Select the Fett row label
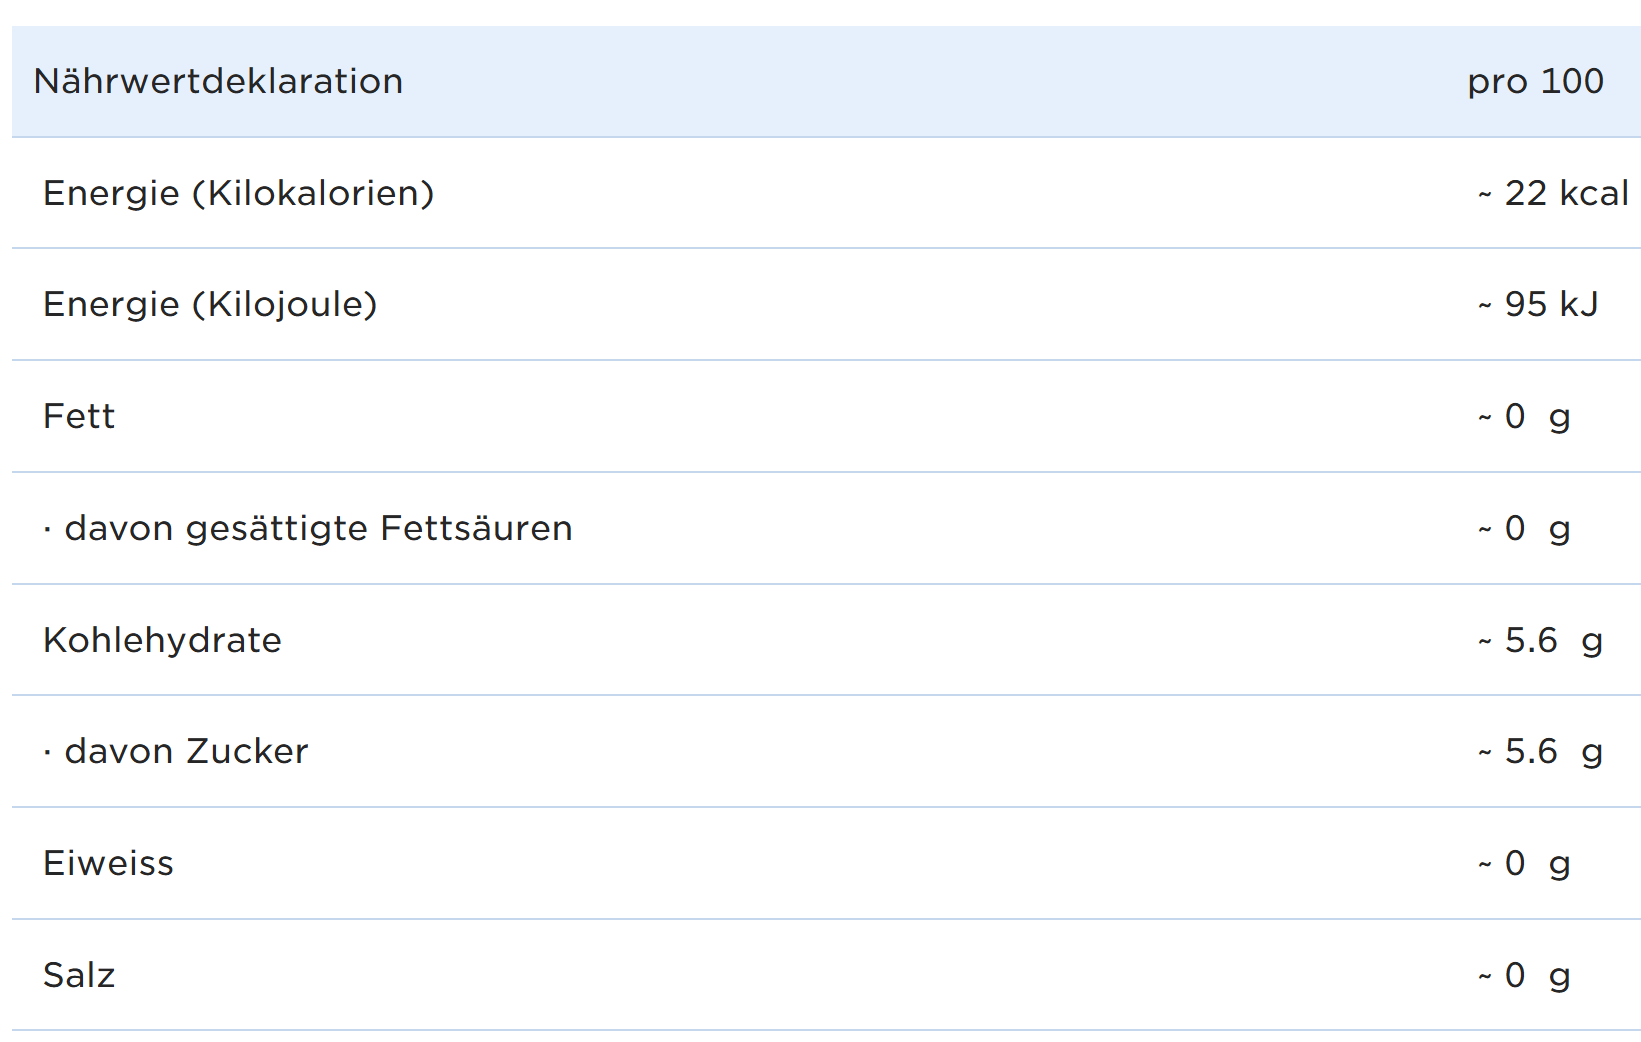This screenshot has width=1641, height=1042. coord(79,416)
